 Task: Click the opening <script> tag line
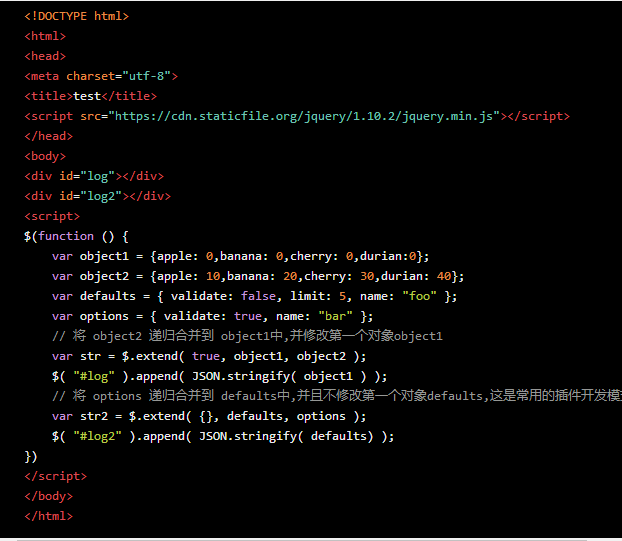pyautogui.click(x=52, y=216)
